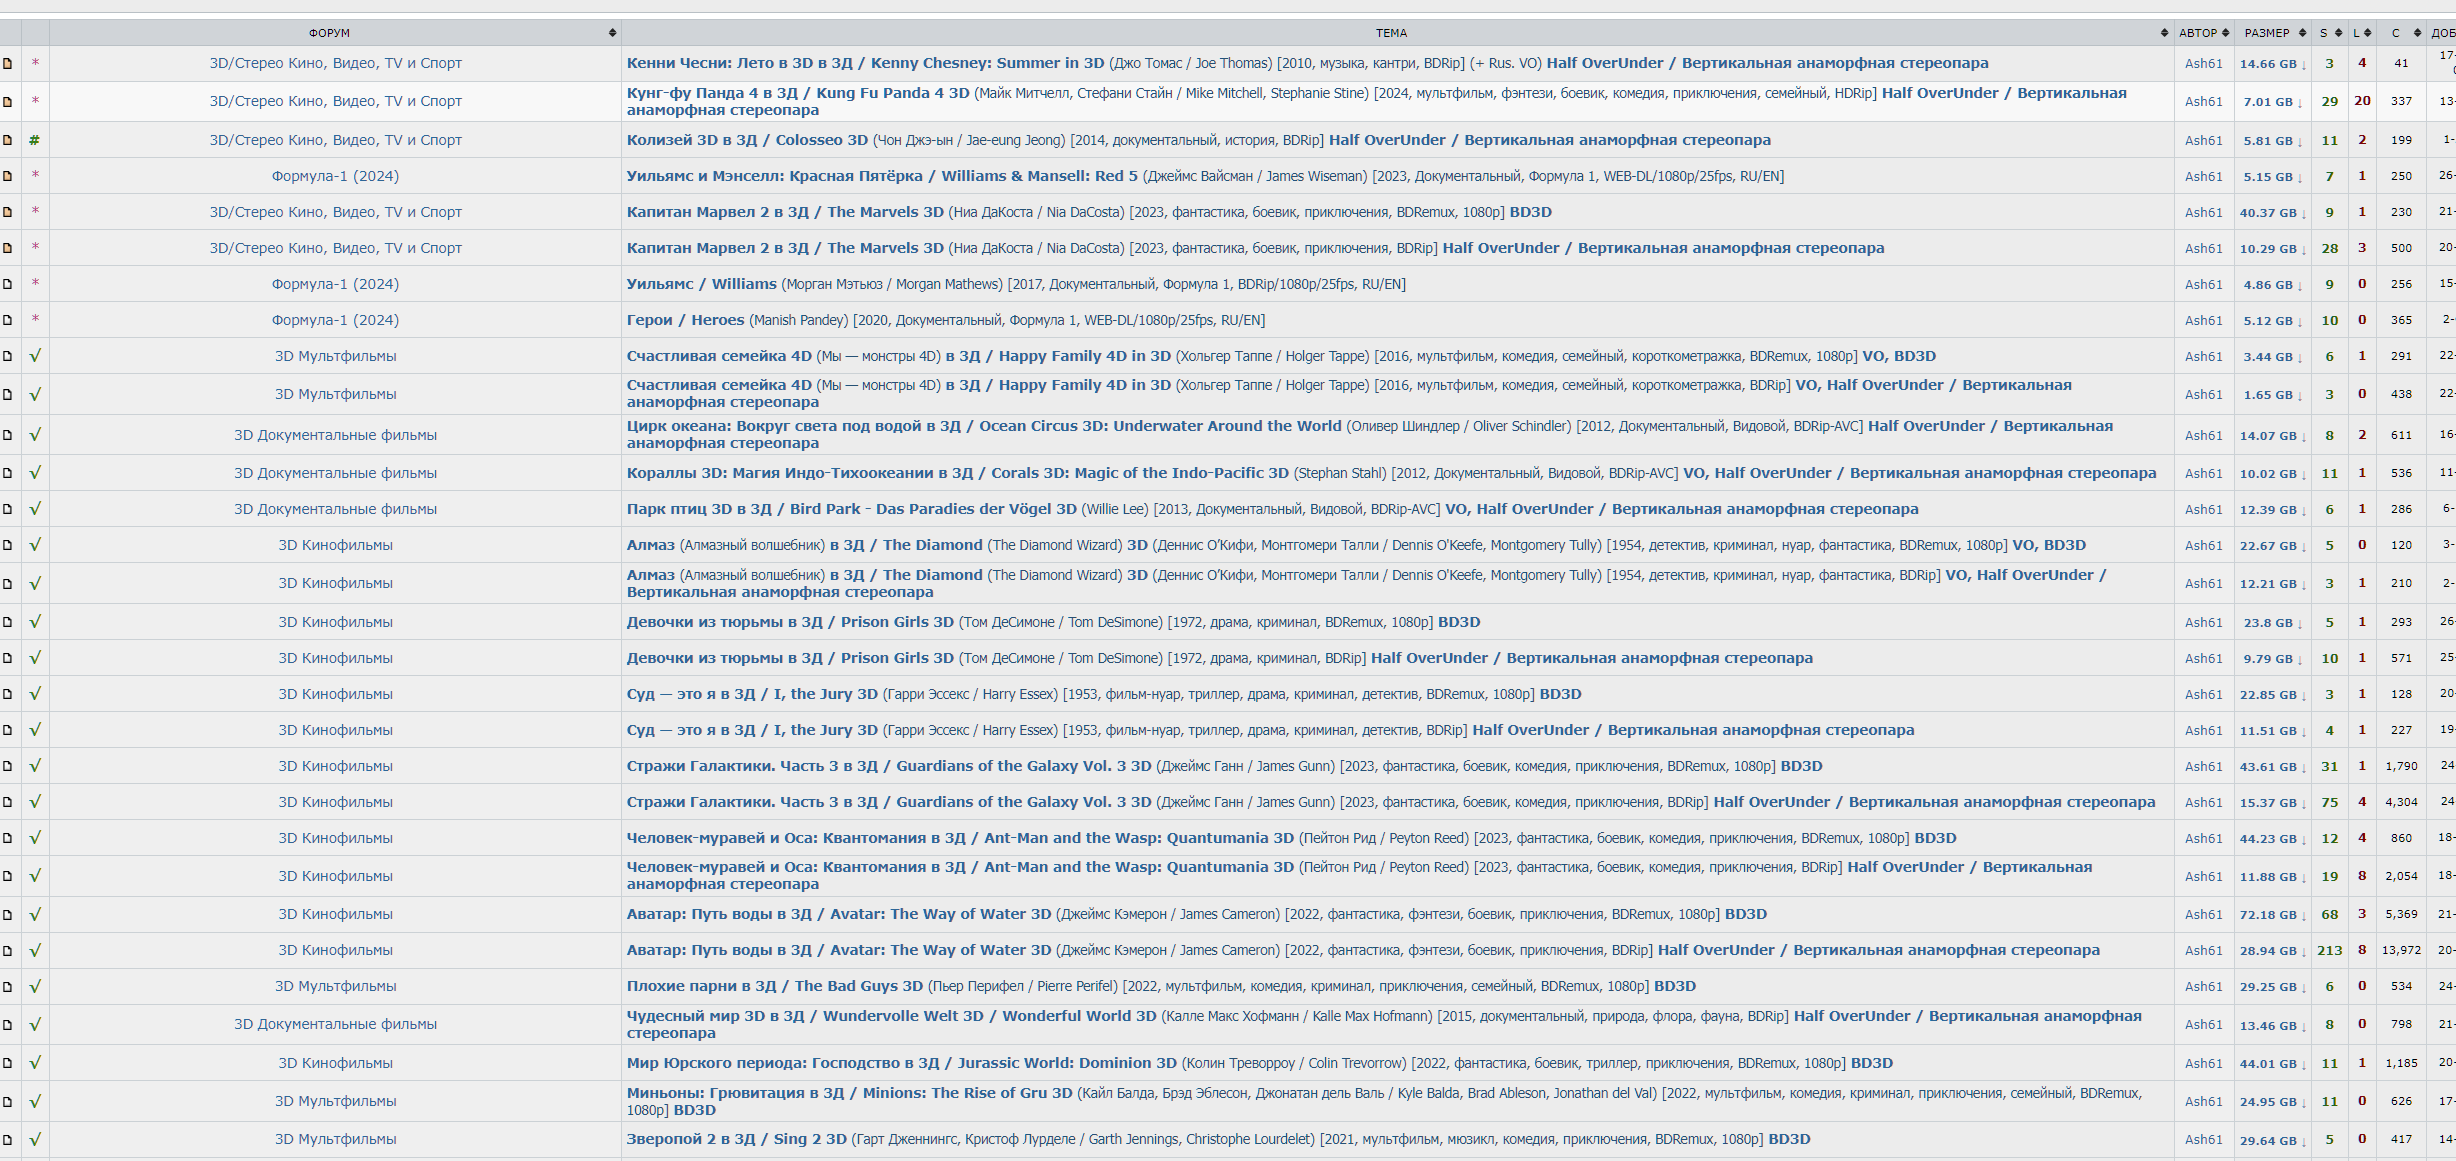Click checkmark status icon in Sing 2 row
The width and height of the screenshot is (2456, 1161).
pyautogui.click(x=35, y=1139)
